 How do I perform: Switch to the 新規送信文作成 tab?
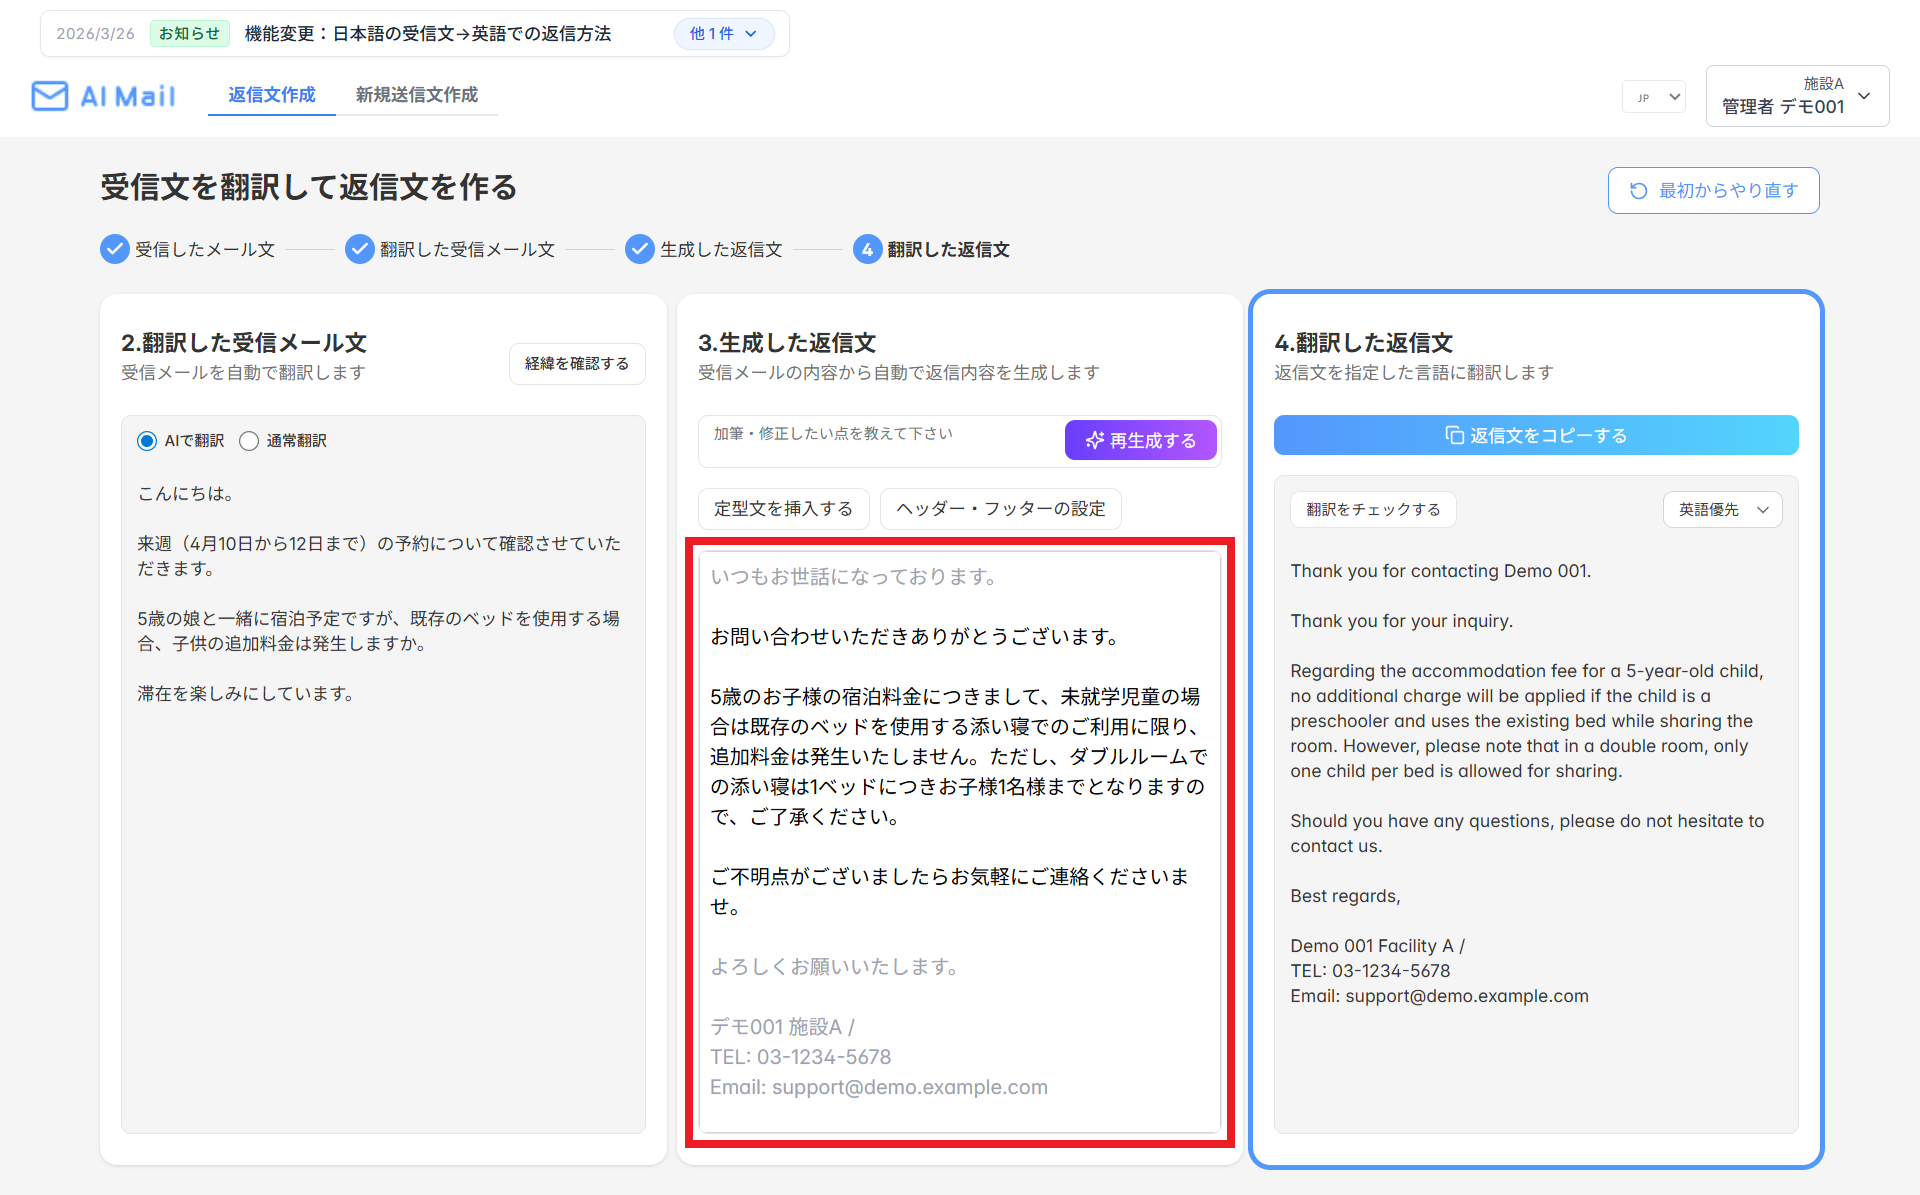[417, 95]
